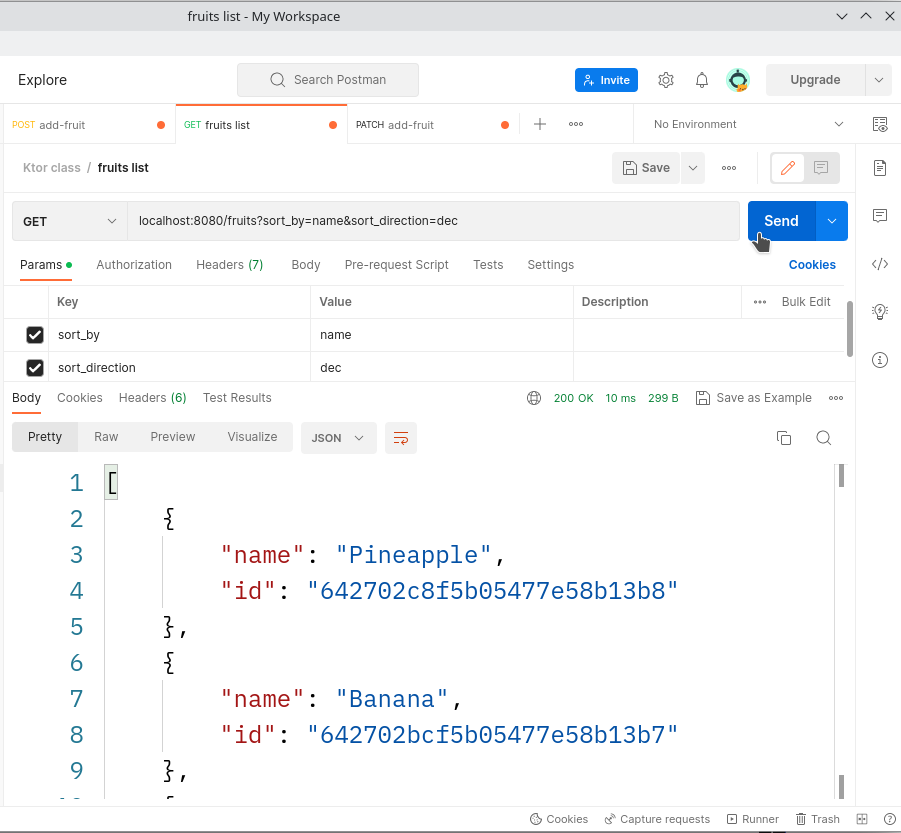Expand the Save button dropdown arrow

pos(693,168)
